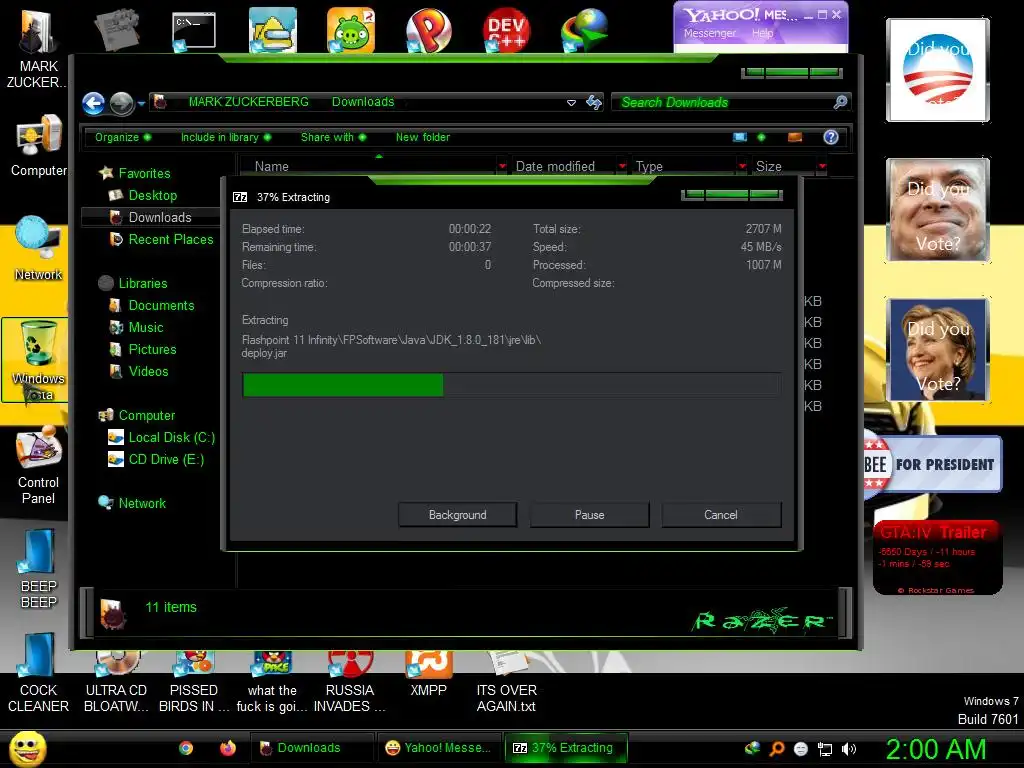Open CD Drive (E:)
The height and width of the screenshot is (768, 1024).
pyautogui.click(x=166, y=460)
